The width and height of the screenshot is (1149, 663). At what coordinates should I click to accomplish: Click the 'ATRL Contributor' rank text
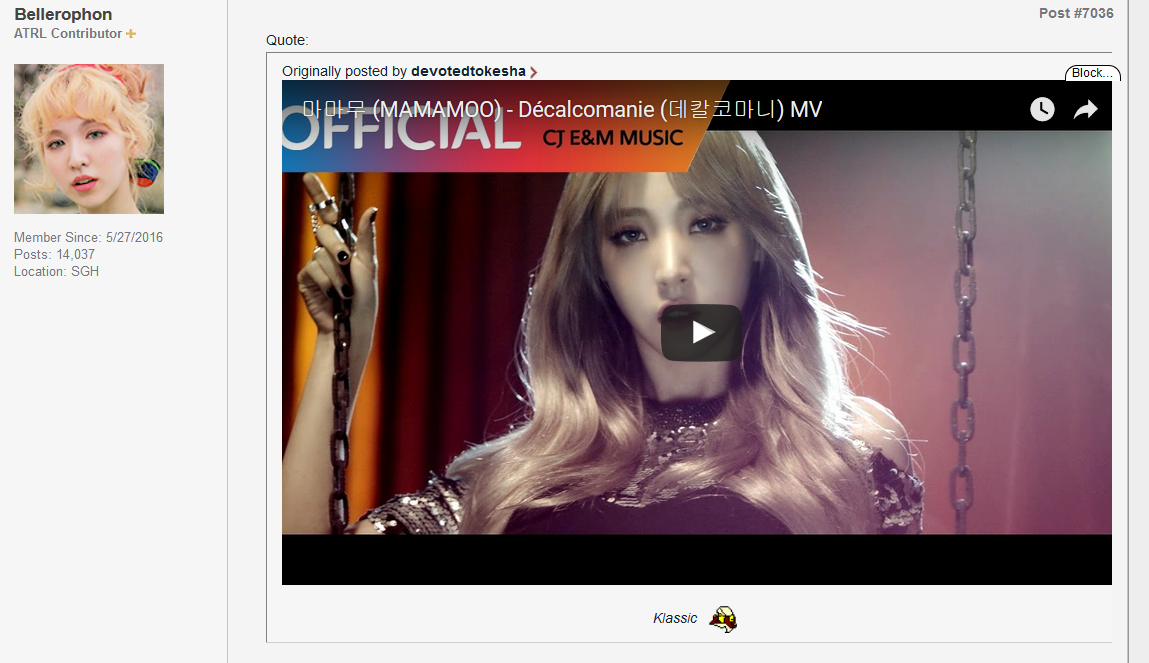click(67, 34)
